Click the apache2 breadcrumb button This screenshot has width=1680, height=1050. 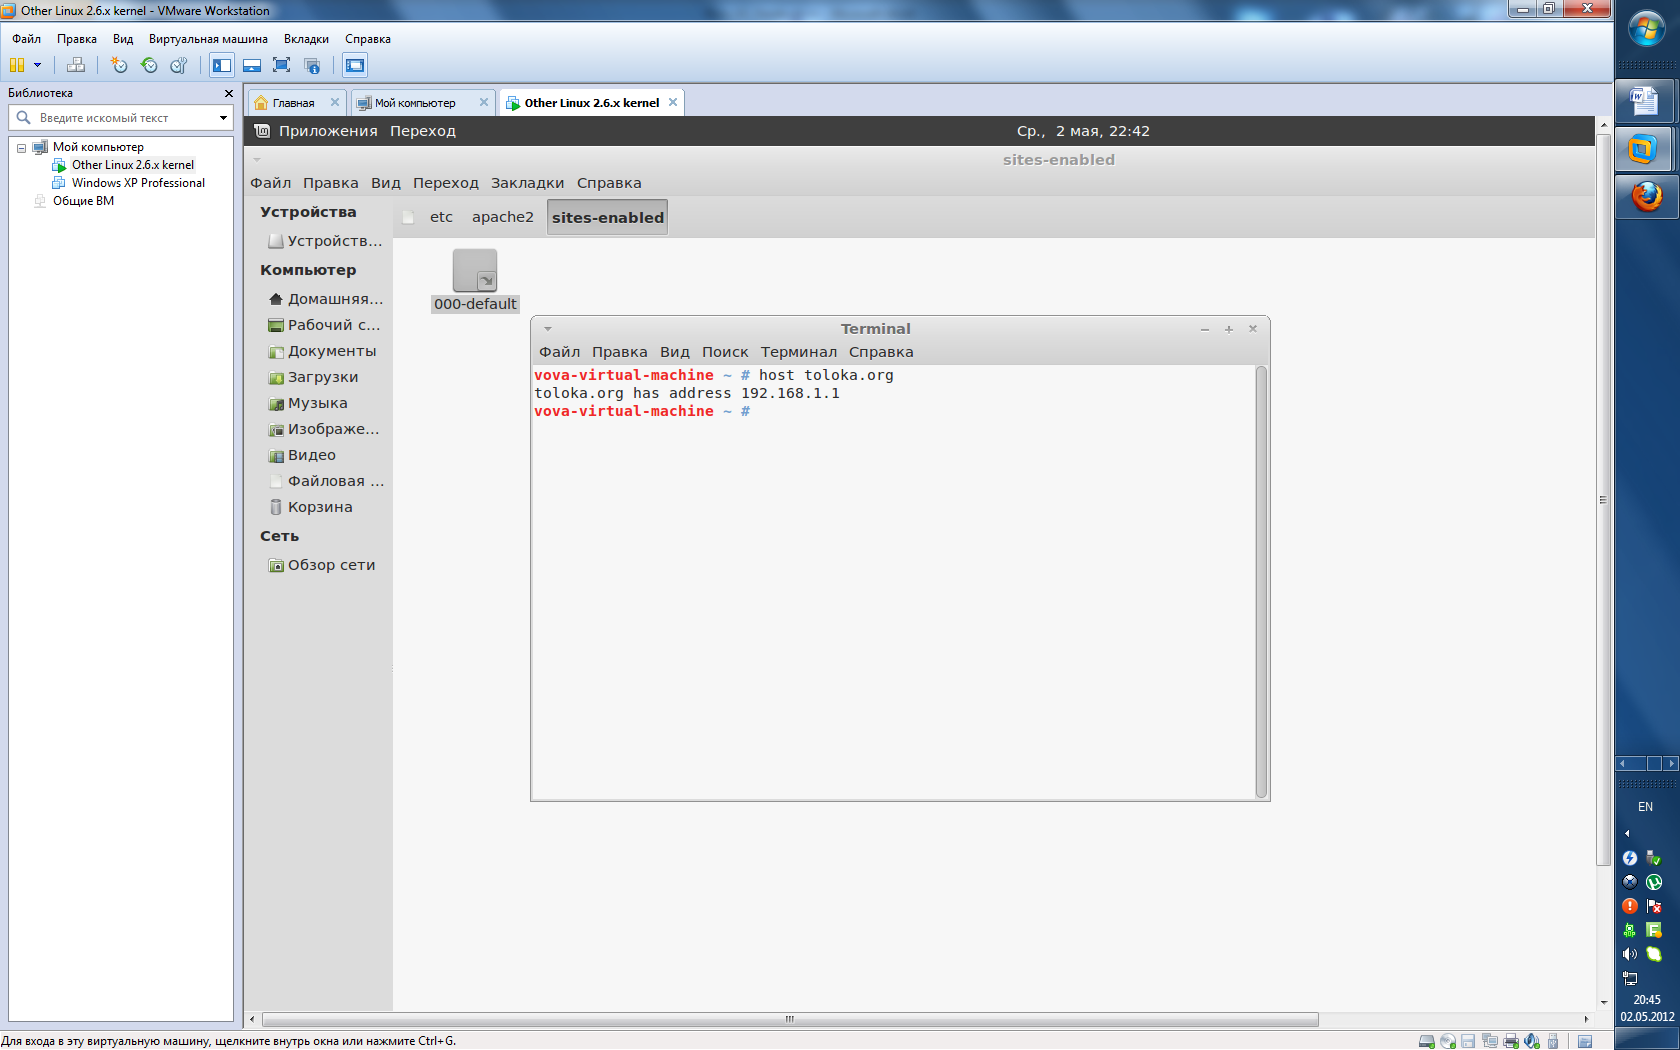[x=503, y=217]
